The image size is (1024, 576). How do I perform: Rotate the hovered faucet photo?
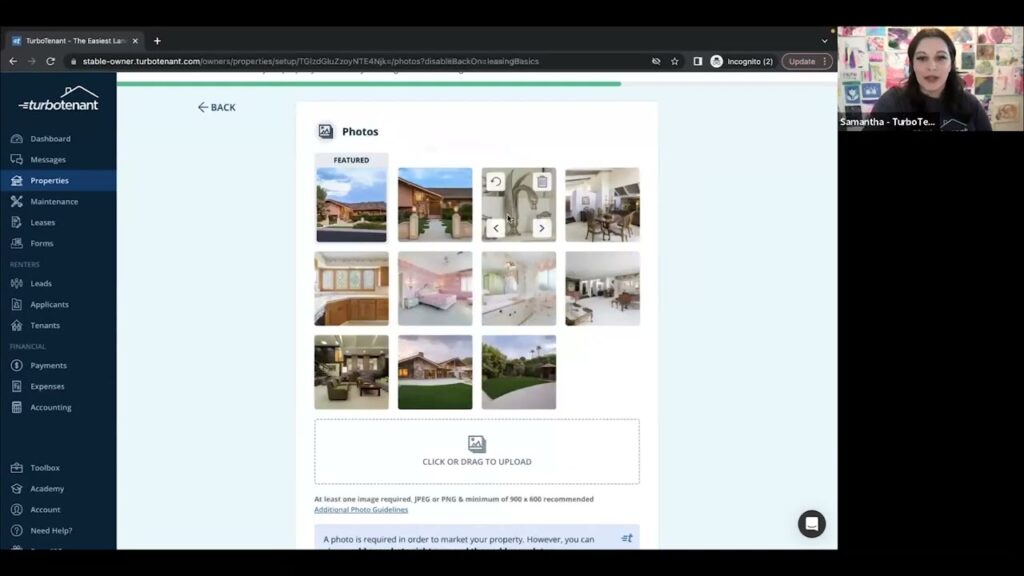(x=496, y=182)
